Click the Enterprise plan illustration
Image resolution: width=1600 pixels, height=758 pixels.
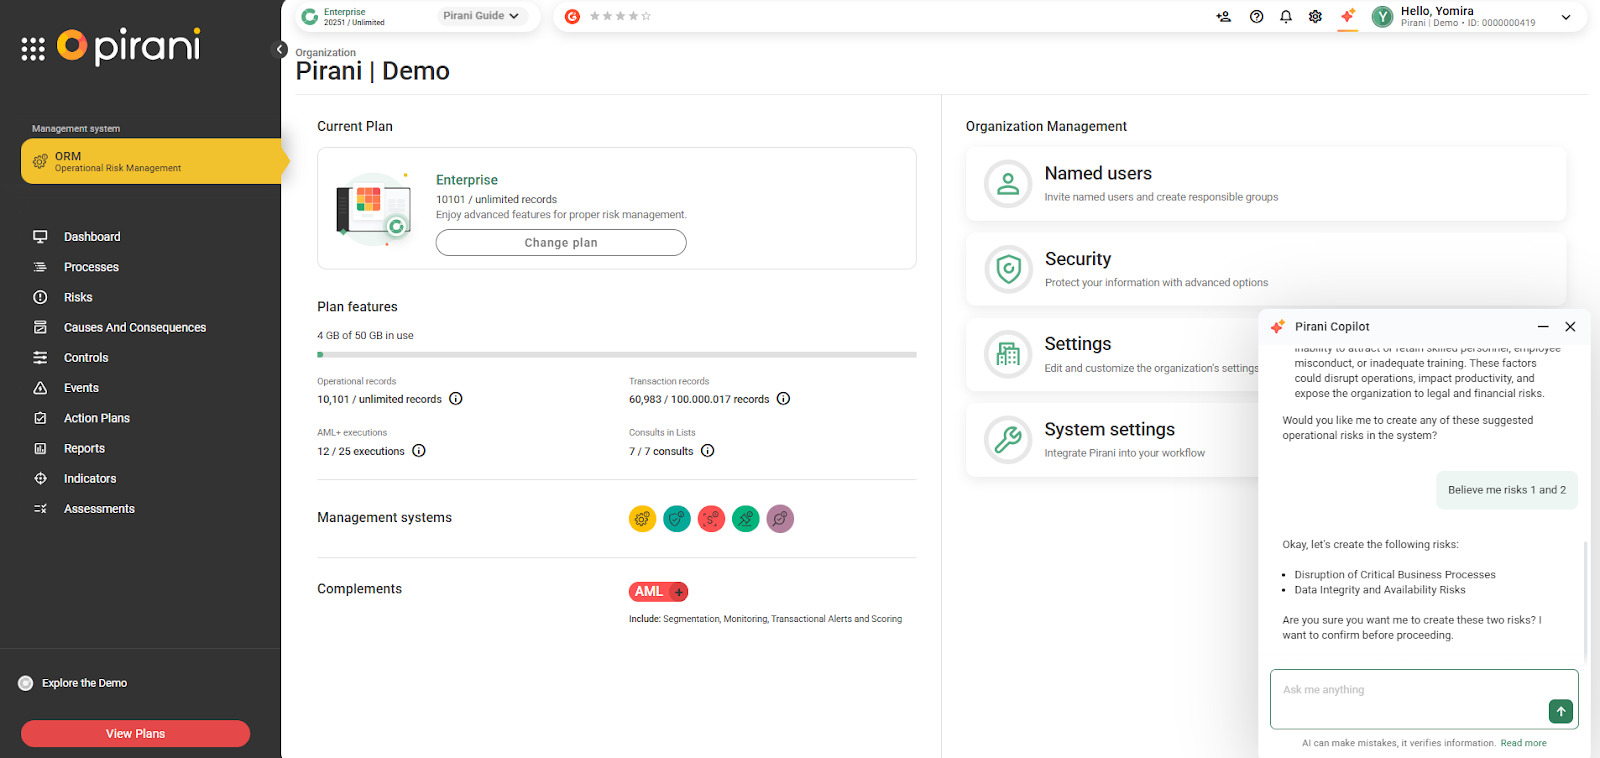pos(374,209)
